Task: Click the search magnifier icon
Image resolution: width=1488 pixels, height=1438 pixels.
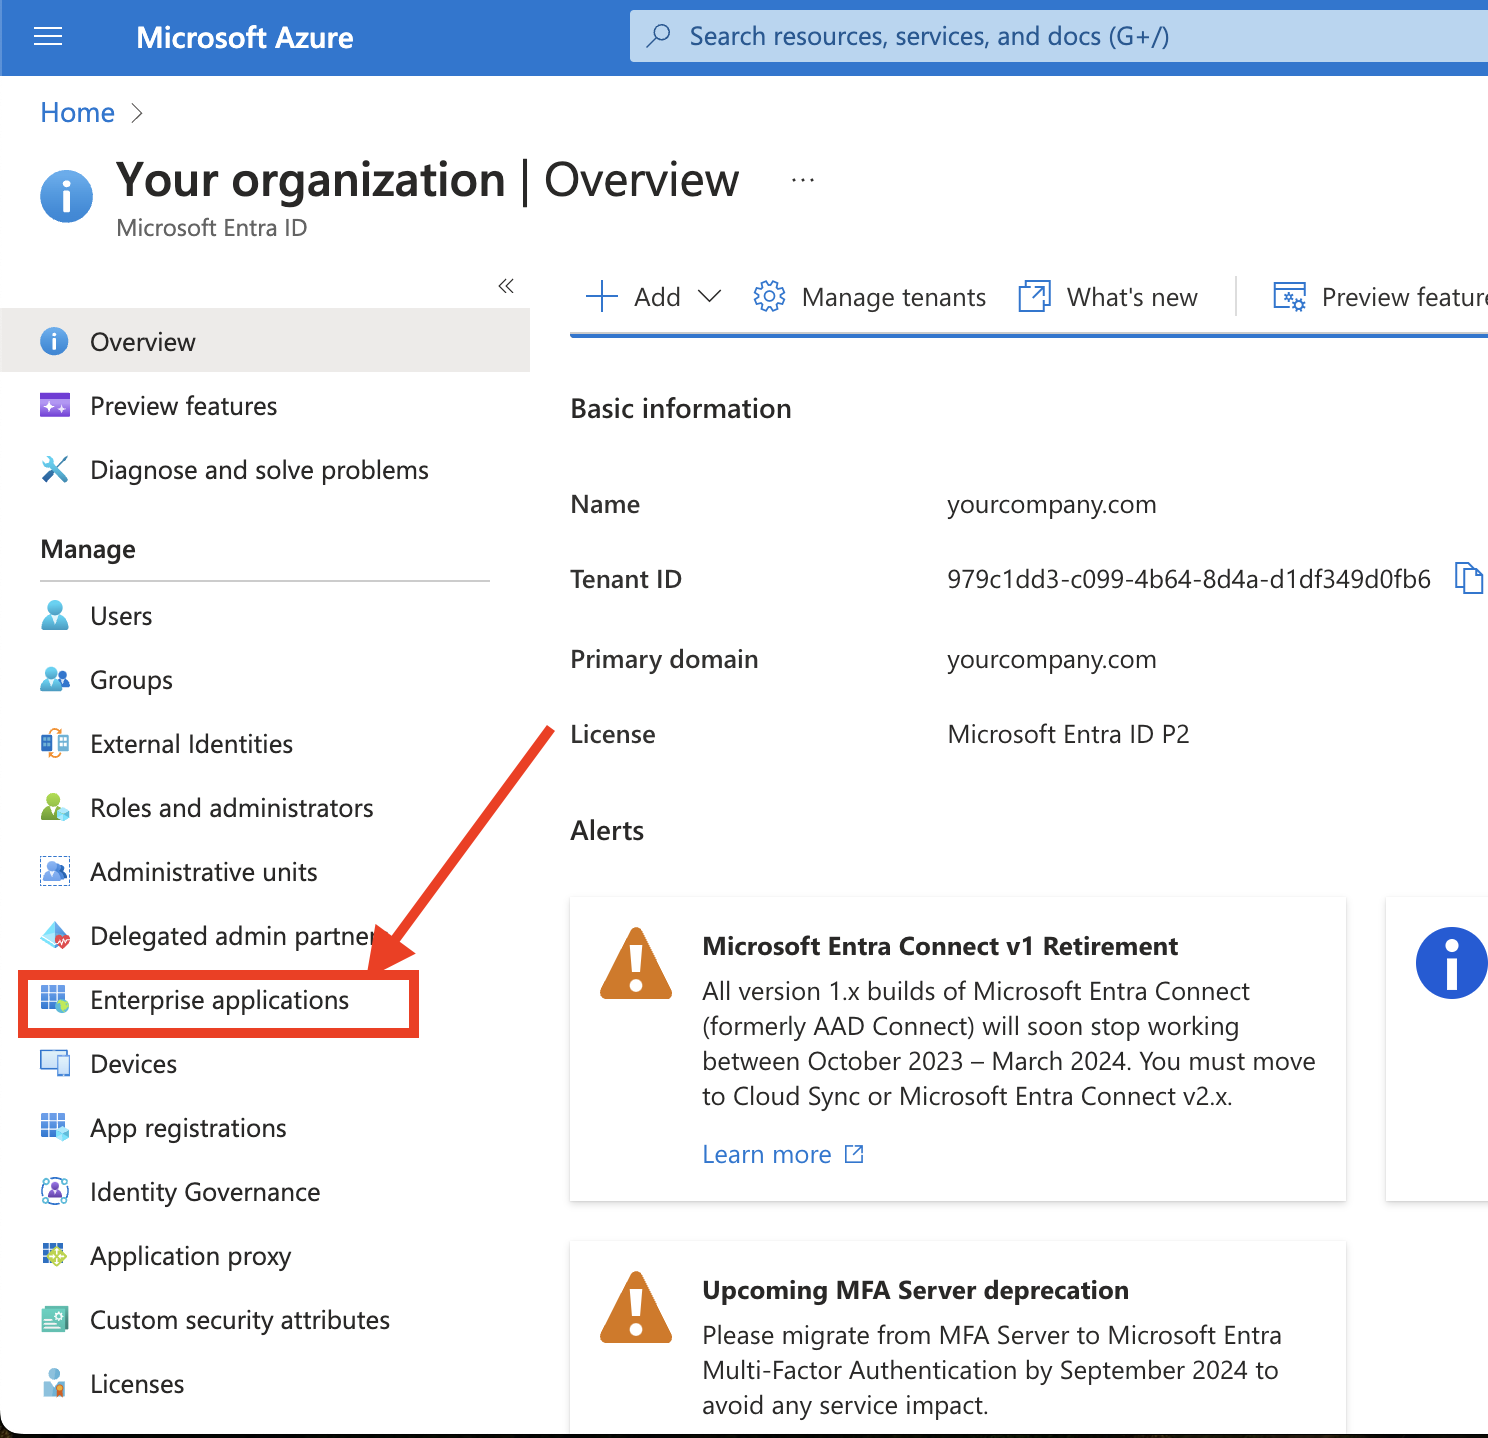Action: point(659,36)
